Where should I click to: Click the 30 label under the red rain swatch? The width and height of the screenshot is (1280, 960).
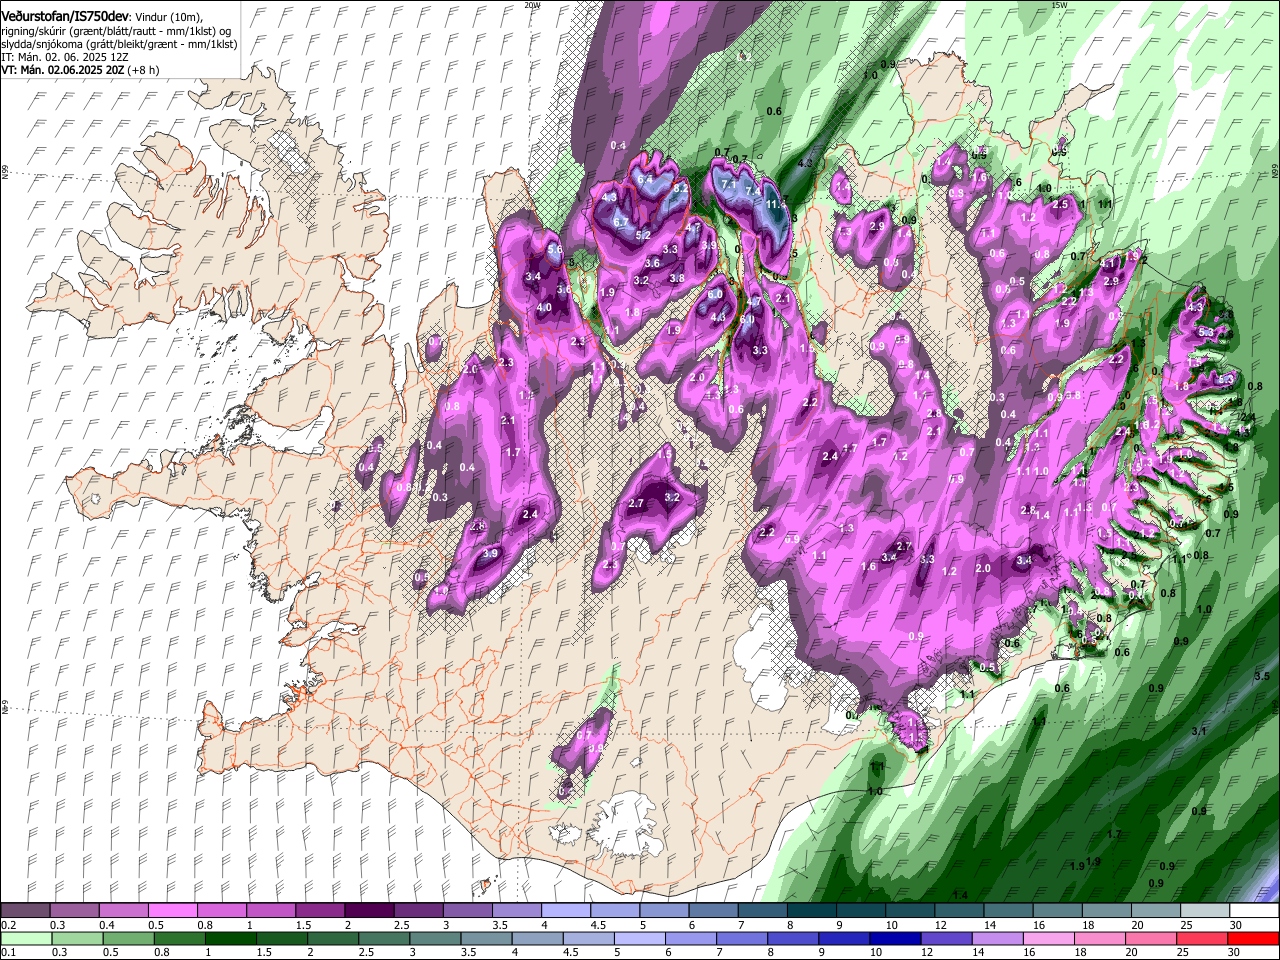[x=1236, y=953]
